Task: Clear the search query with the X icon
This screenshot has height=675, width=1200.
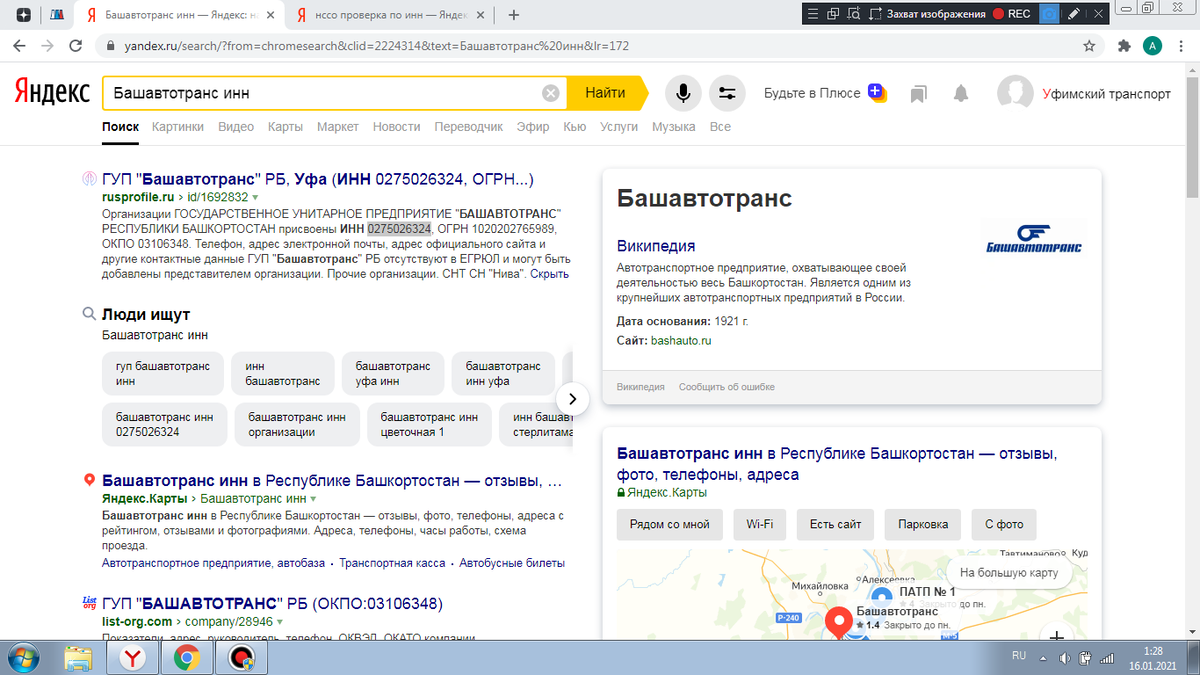Action: (551, 93)
